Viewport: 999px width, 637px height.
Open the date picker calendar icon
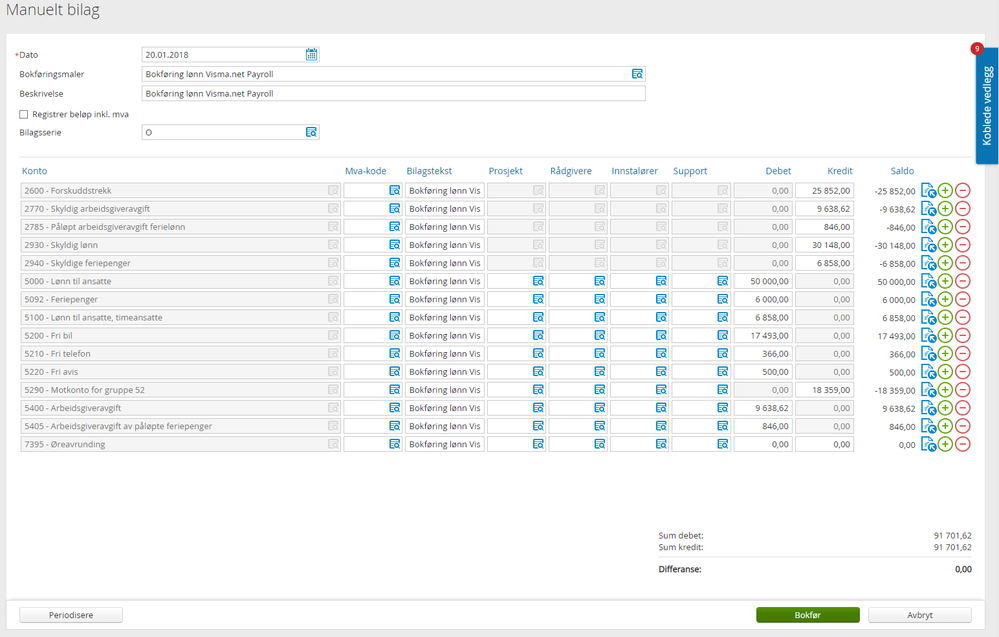(x=311, y=55)
